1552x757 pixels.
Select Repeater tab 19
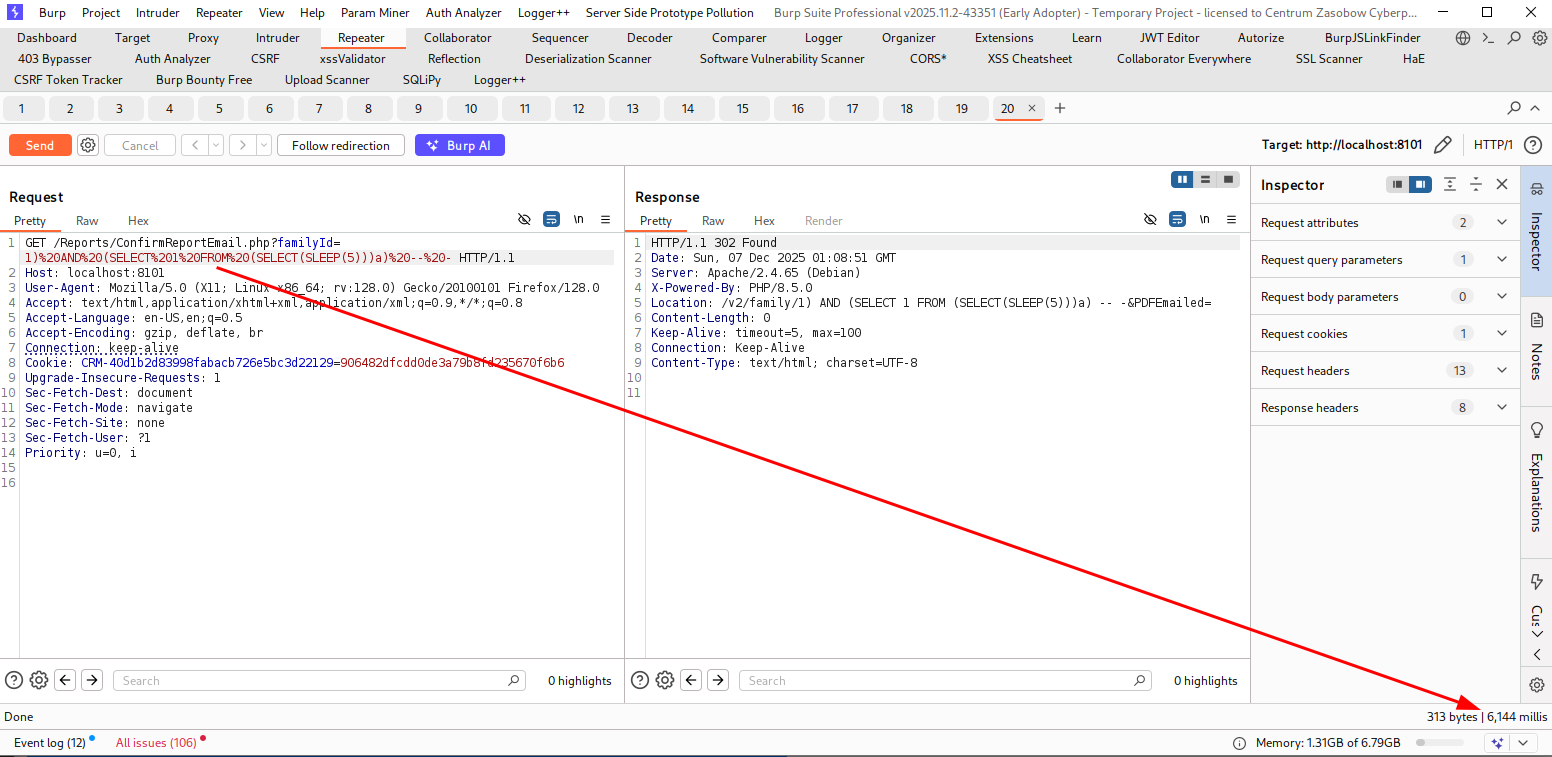coord(961,108)
